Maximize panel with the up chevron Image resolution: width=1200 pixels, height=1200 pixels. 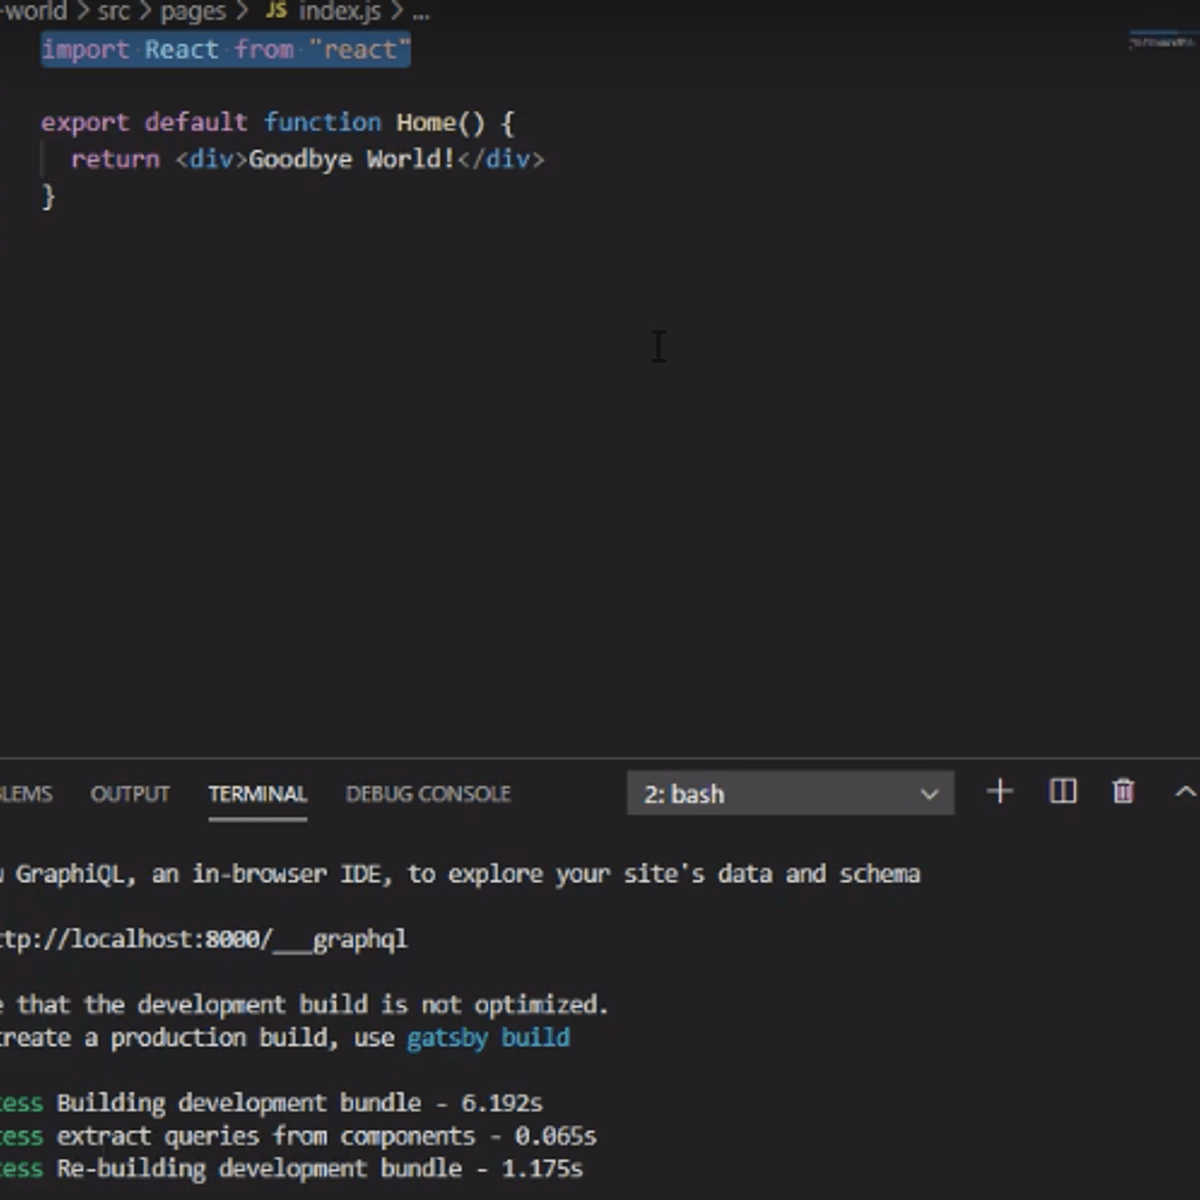[1185, 792]
